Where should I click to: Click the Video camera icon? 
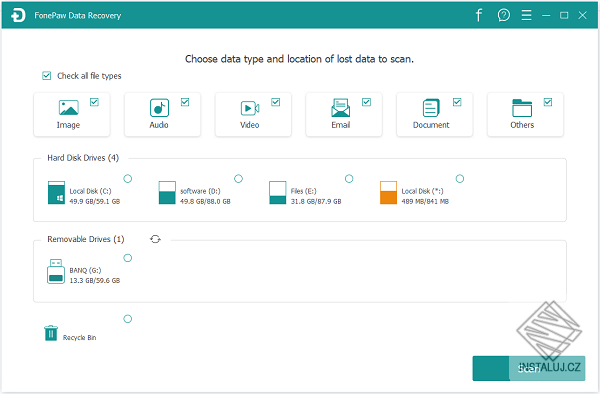pyautogui.click(x=250, y=108)
